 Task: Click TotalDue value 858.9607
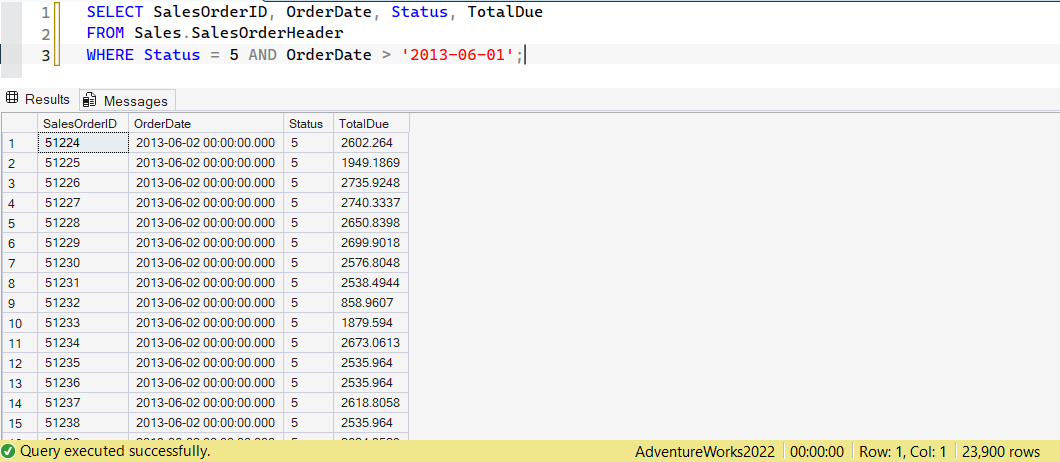point(371,303)
